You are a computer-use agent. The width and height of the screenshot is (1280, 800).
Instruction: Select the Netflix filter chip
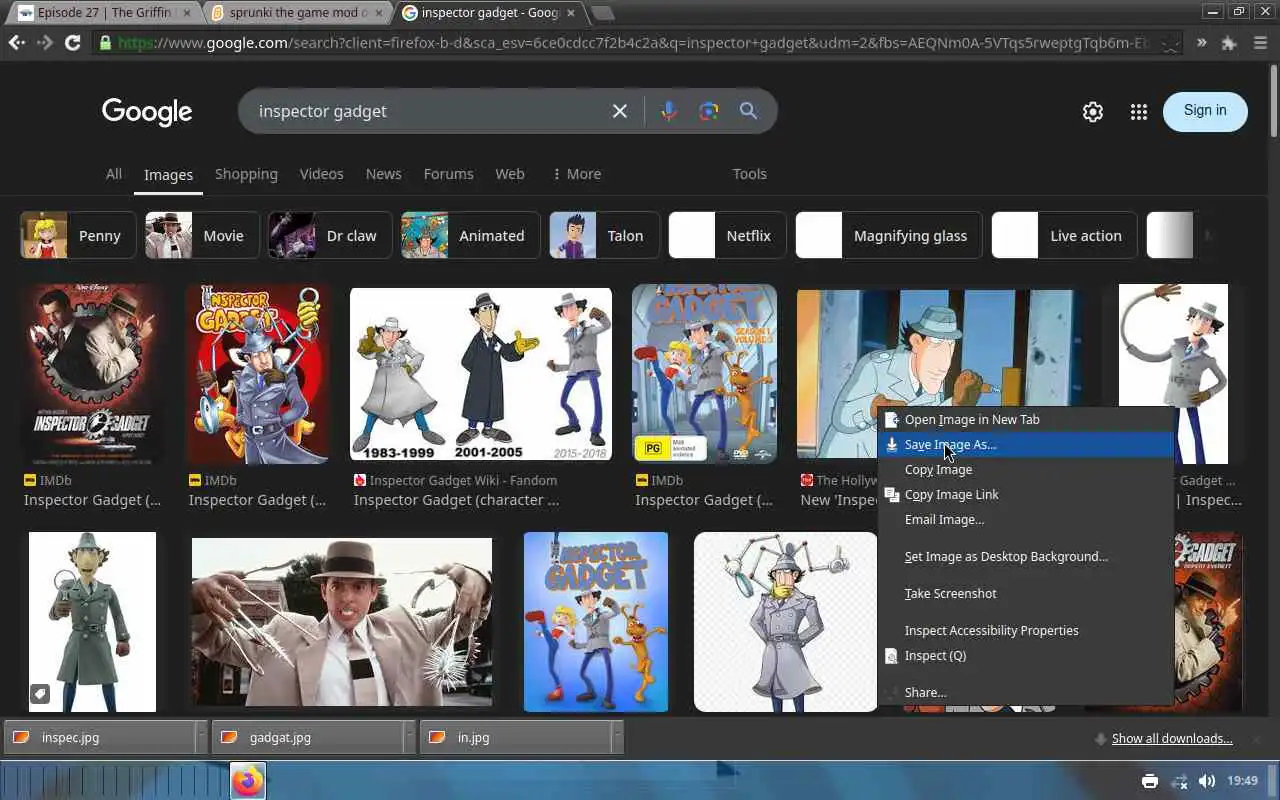(727, 235)
